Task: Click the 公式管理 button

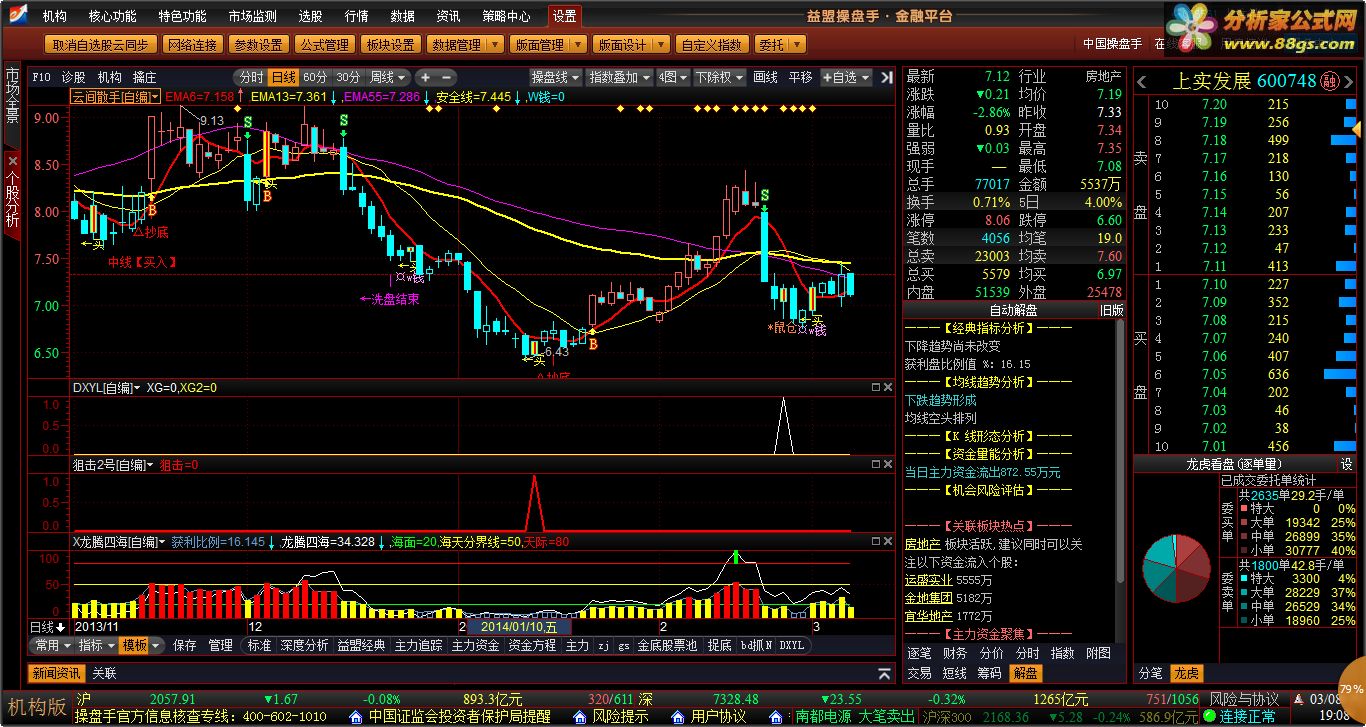Action: pyautogui.click(x=324, y=45)
